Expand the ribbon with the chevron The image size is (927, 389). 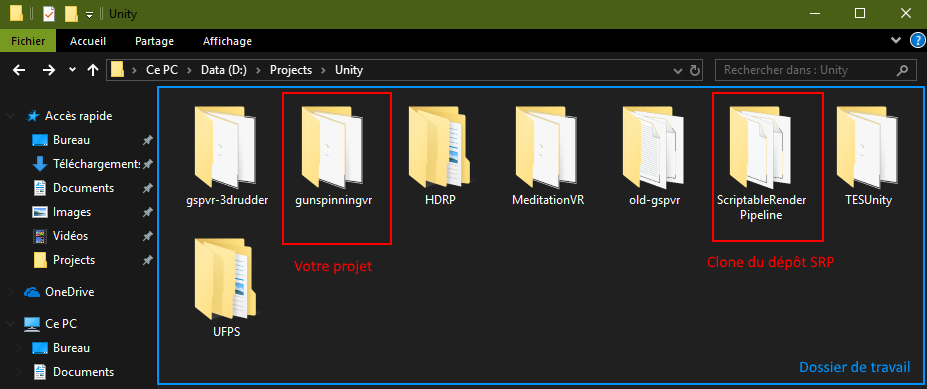coord(895,41)
